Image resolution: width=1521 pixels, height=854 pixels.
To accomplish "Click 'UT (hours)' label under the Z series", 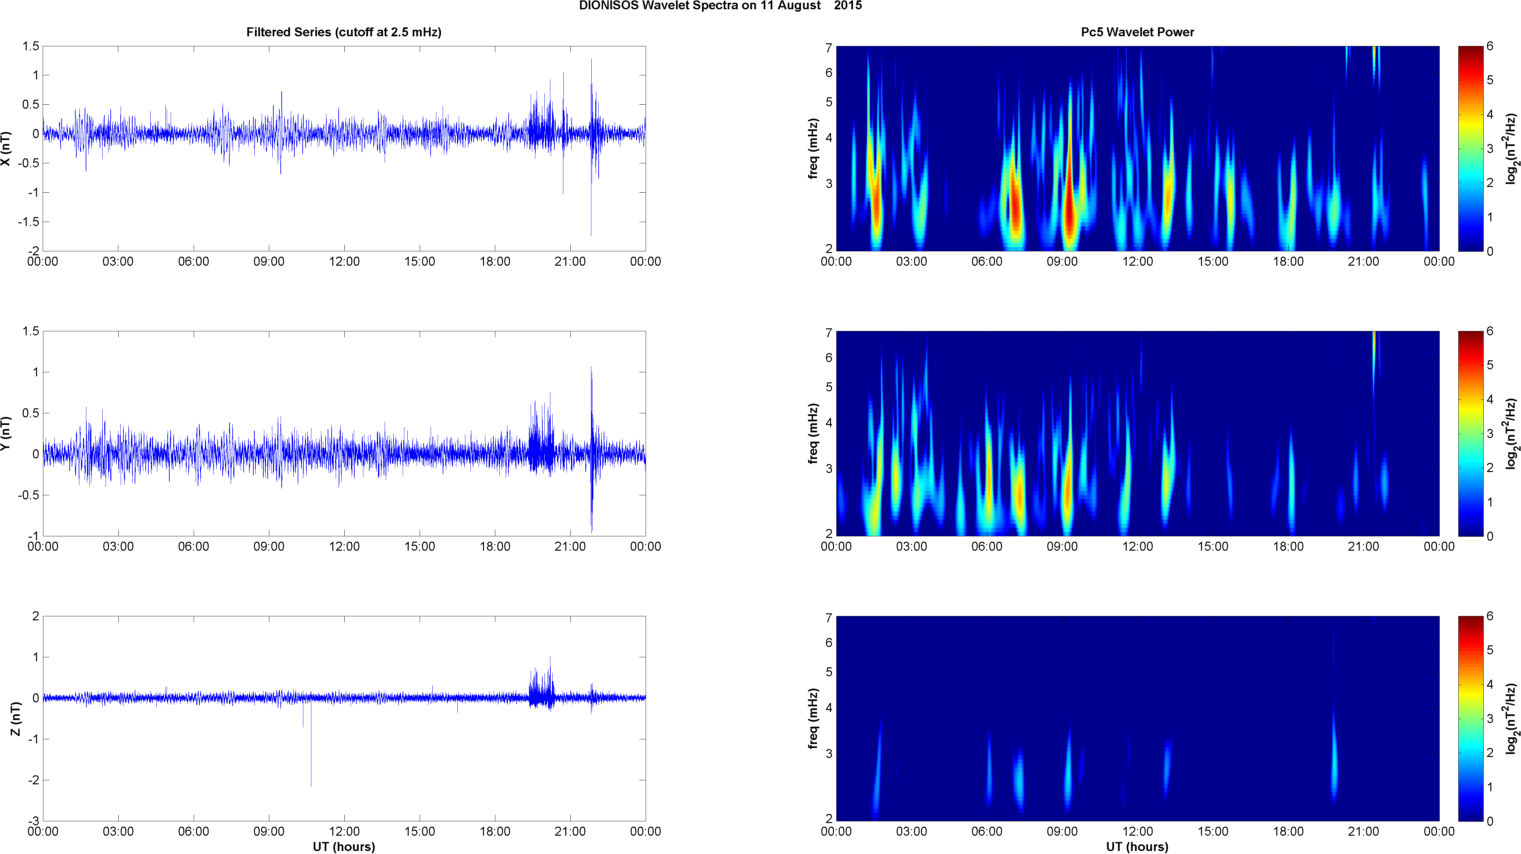I will pyautogui.click(x=344, y=846).
